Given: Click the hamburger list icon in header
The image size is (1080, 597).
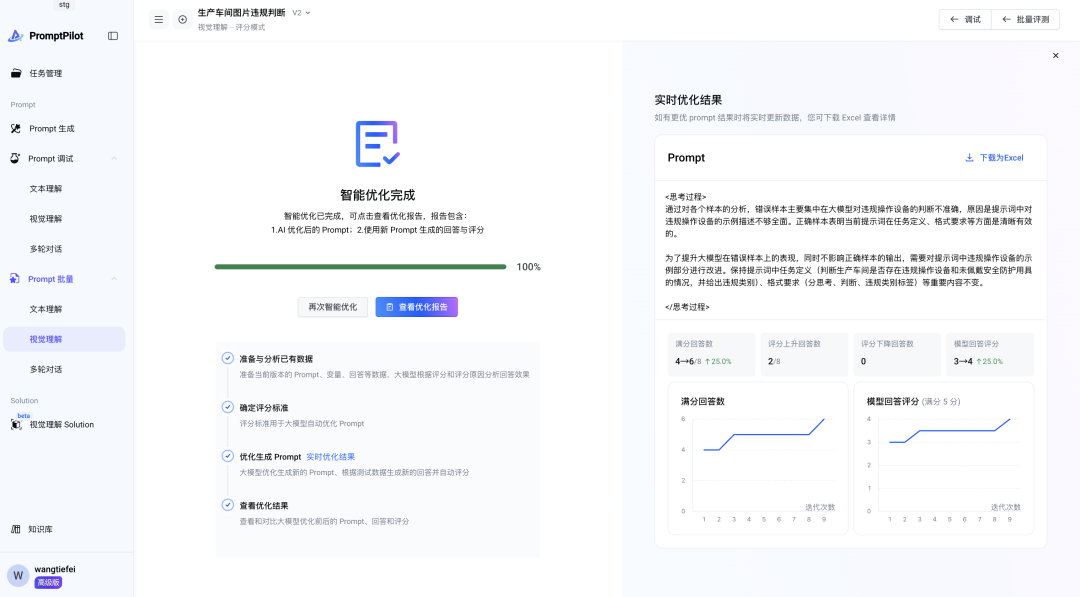Looking at the screenshot, I should pyautogui.click(x=158, y=19).
